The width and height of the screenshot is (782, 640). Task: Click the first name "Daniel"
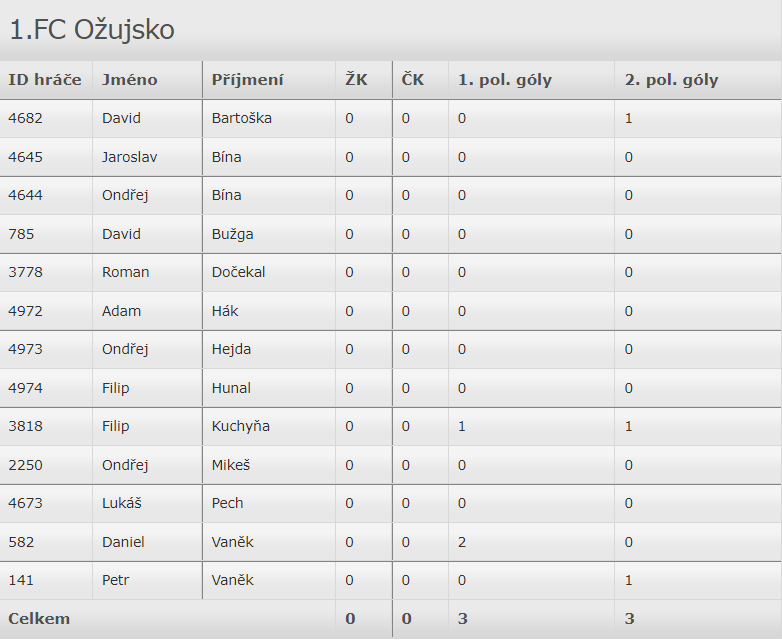click(x=124, y=542)
